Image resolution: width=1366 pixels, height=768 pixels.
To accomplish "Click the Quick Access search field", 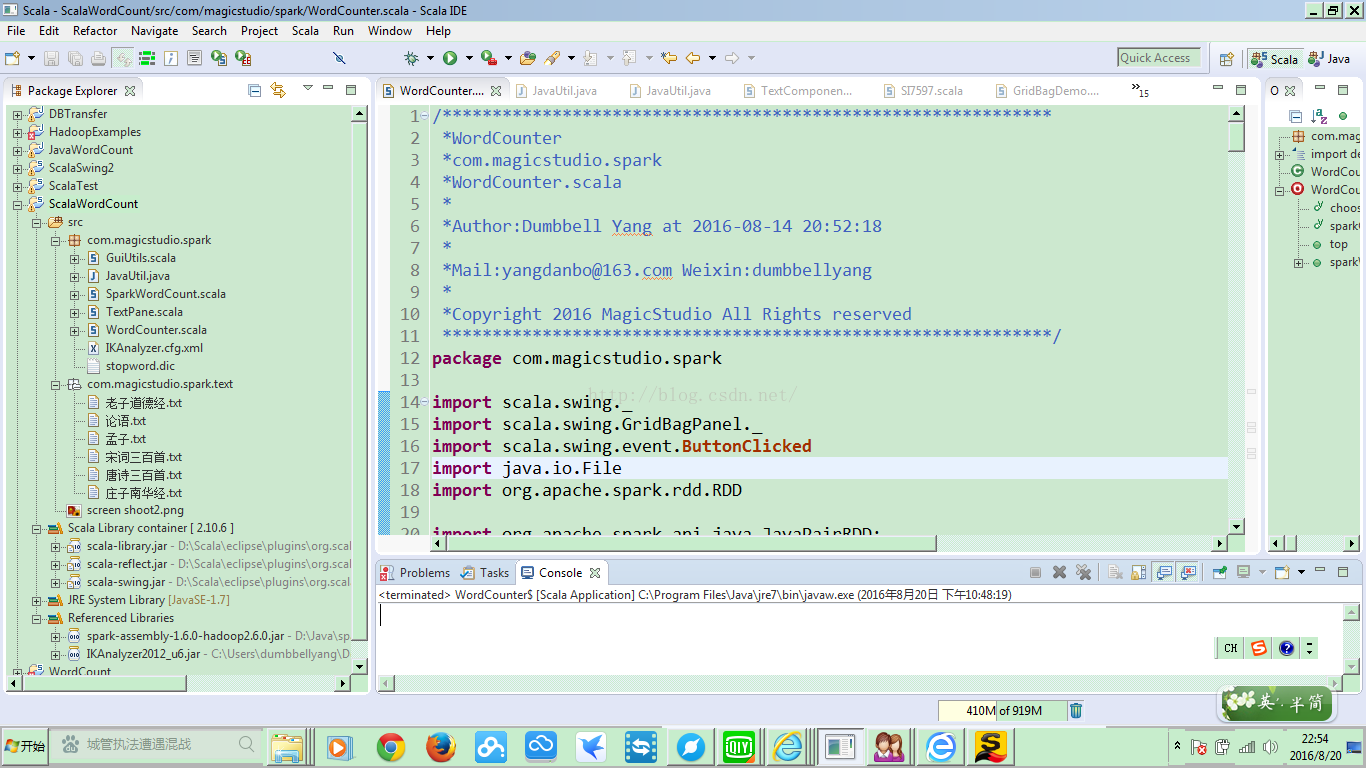I will [x=1158, y=58].
